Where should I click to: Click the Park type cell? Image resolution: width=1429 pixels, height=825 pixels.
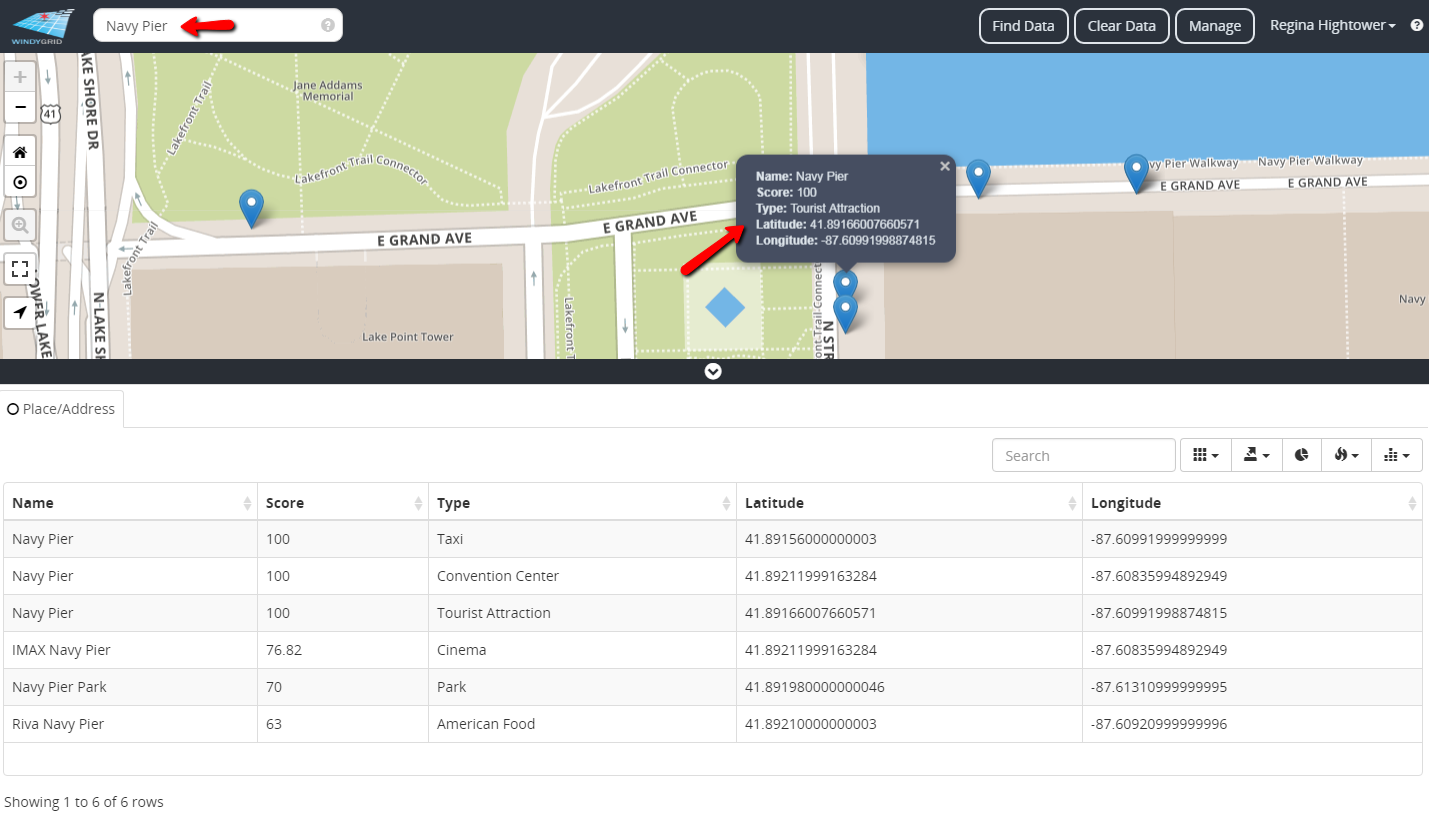[x=583, y=687]
